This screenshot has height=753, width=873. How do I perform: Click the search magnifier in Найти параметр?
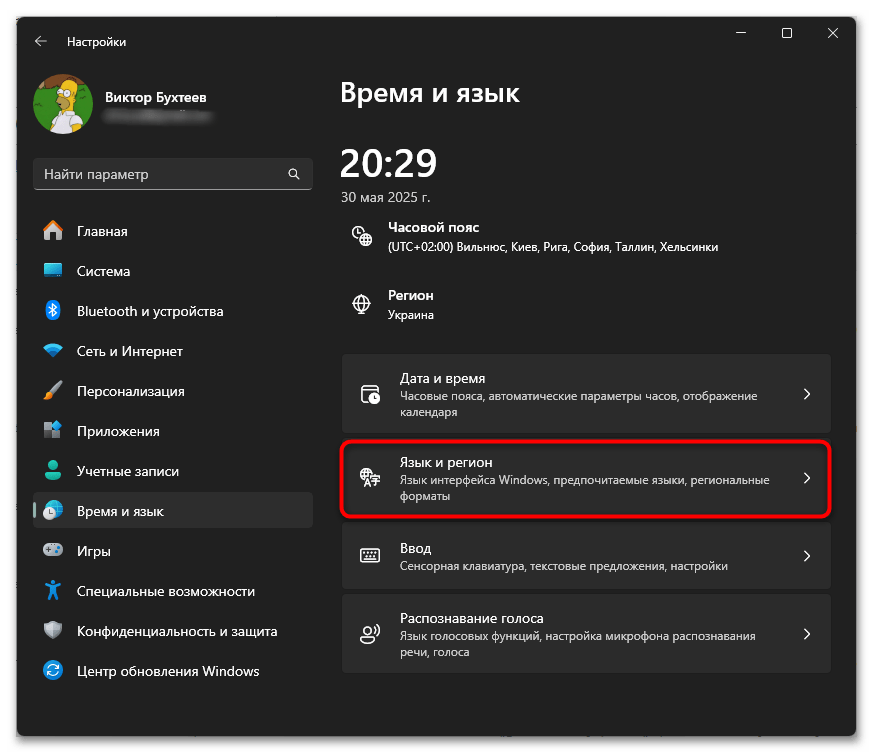294,173
